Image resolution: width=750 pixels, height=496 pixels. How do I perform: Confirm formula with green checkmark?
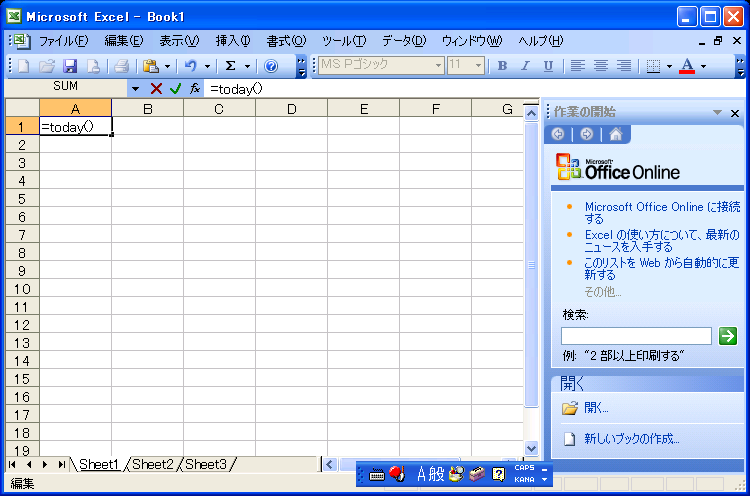175,88
